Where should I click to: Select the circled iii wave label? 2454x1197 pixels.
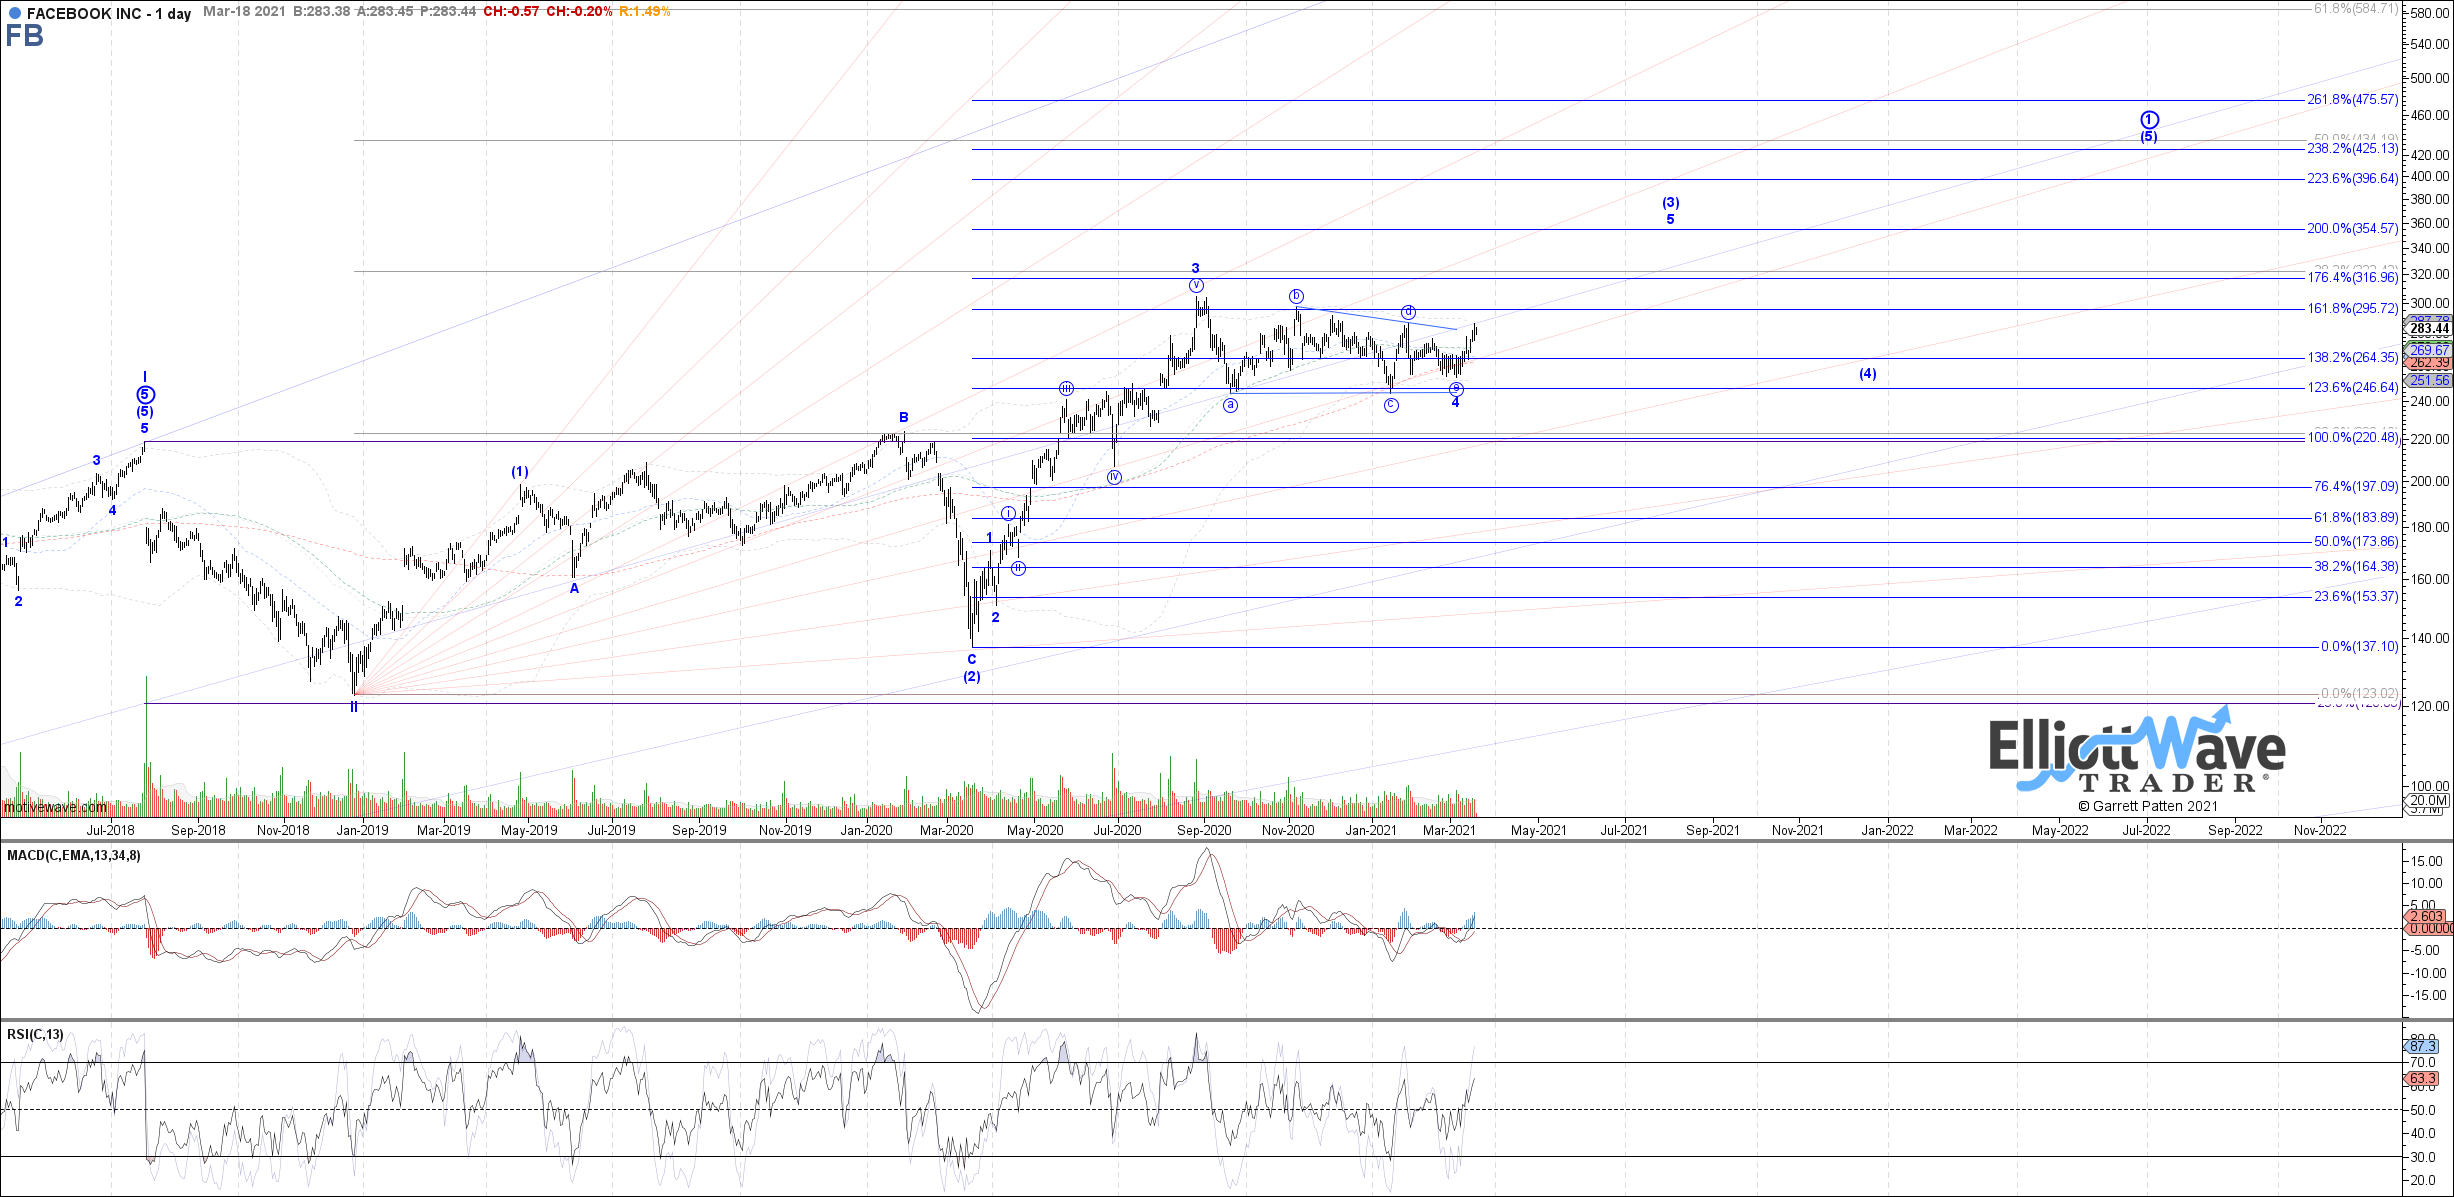(1067, 388)
